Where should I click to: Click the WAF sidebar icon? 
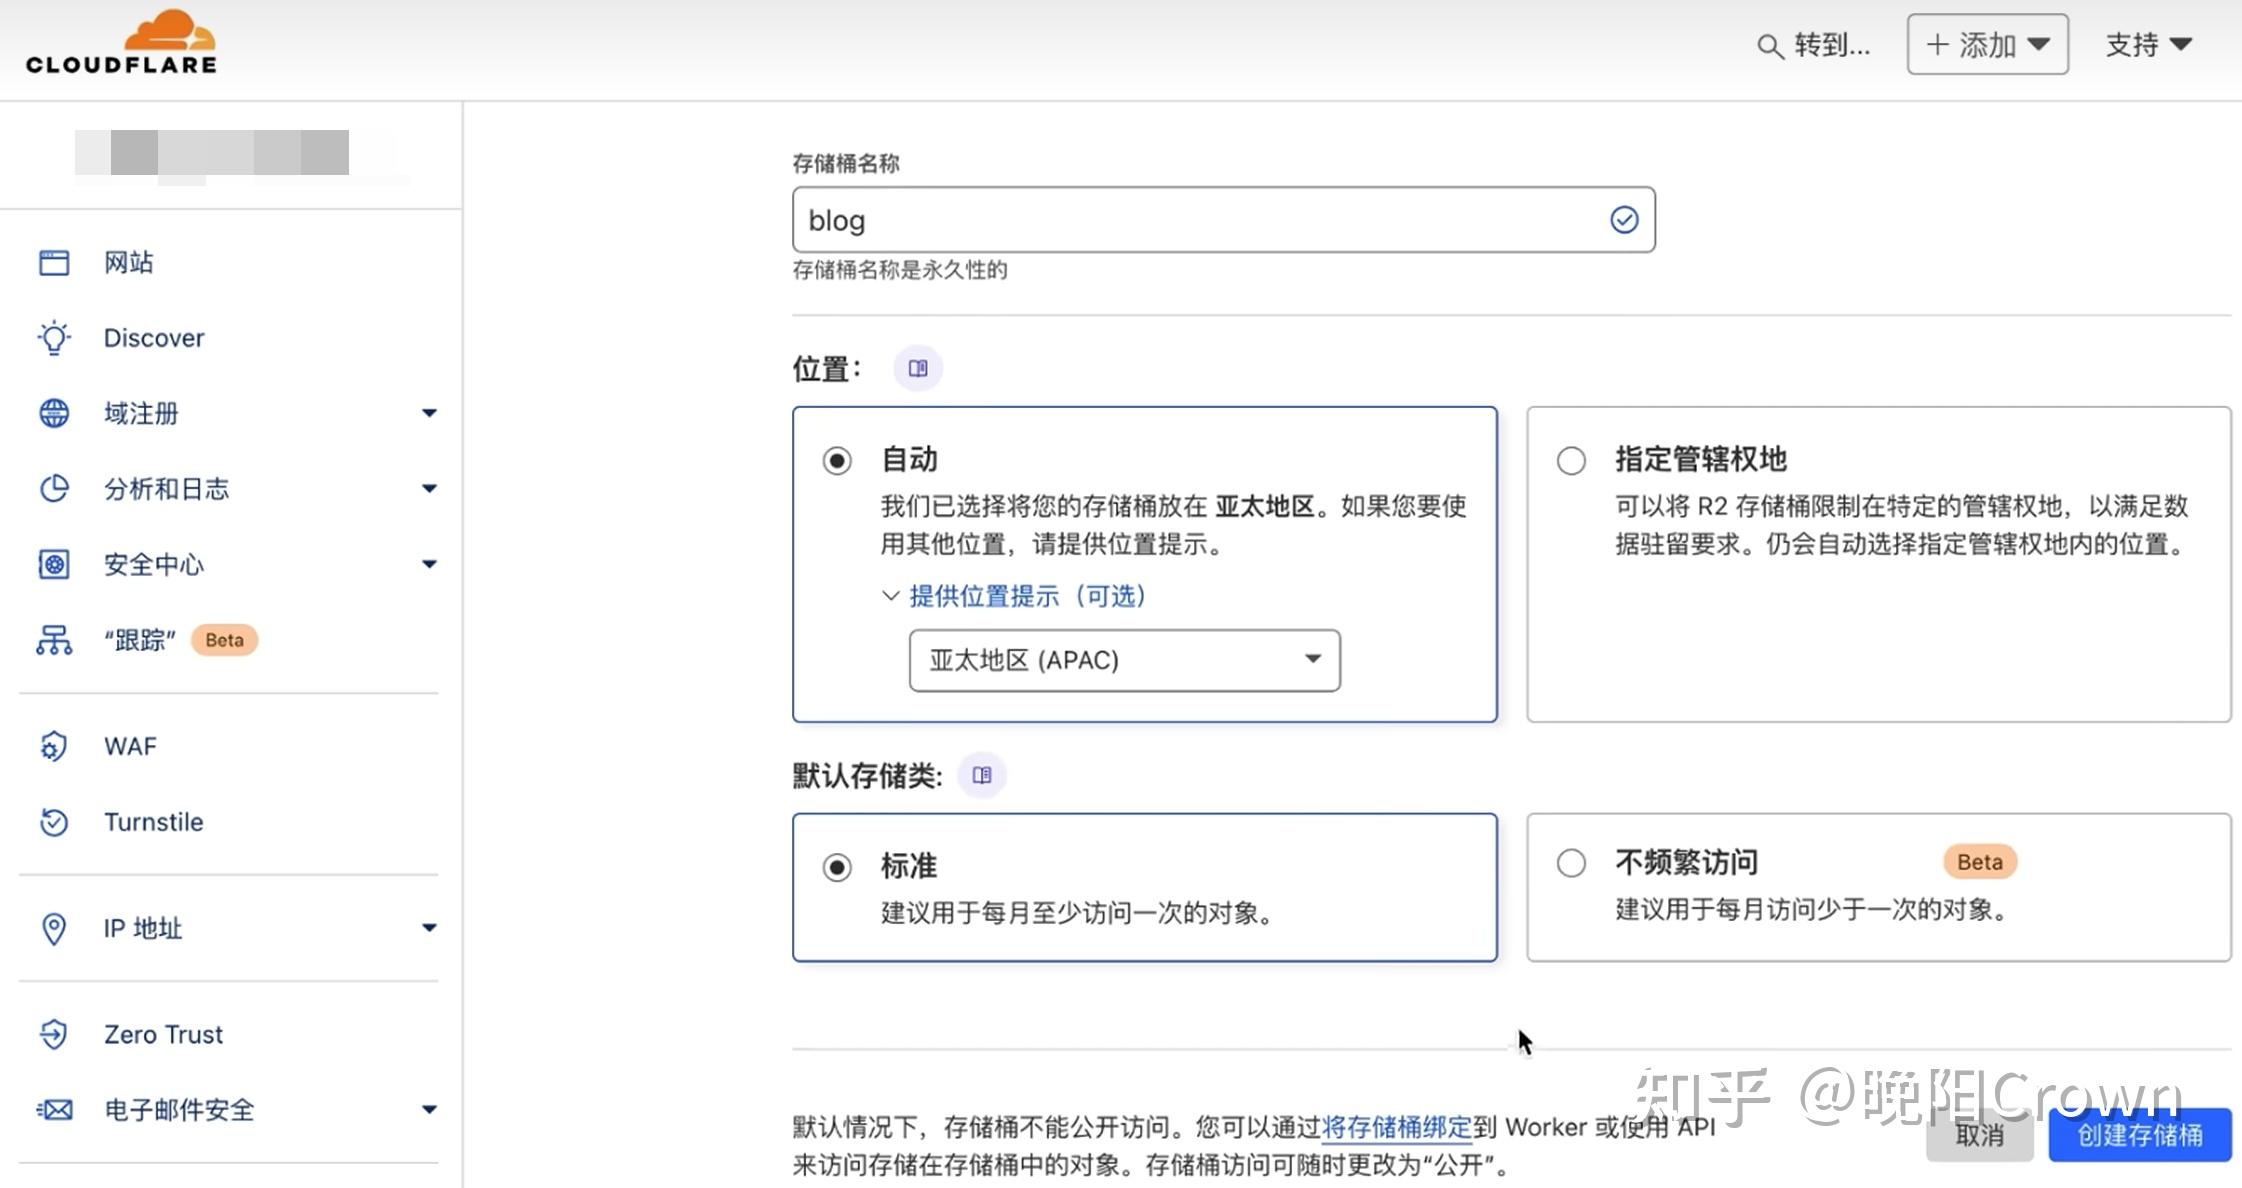pyautogui.click(x=54, y=746)
